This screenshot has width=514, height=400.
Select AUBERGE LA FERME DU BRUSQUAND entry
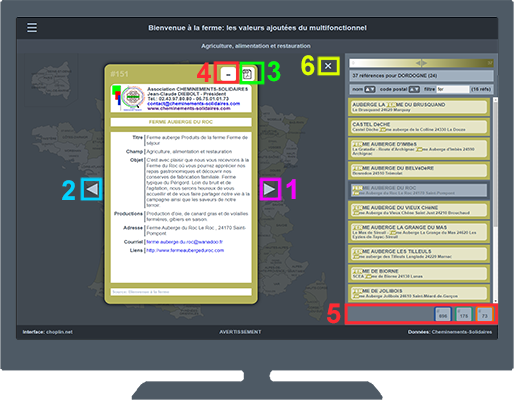pos(419,107)
